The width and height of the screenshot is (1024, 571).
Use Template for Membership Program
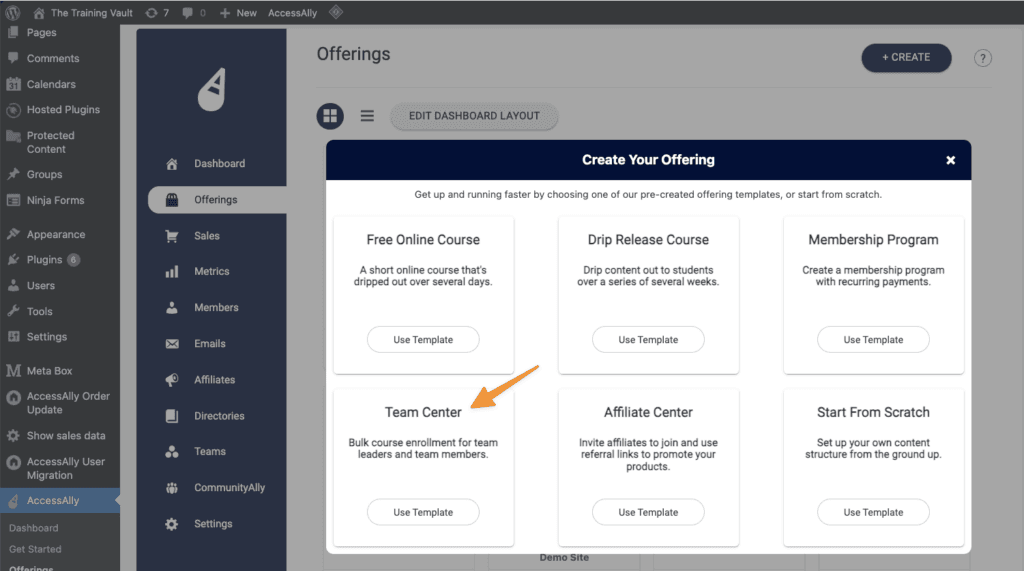(x=873, y=340)
